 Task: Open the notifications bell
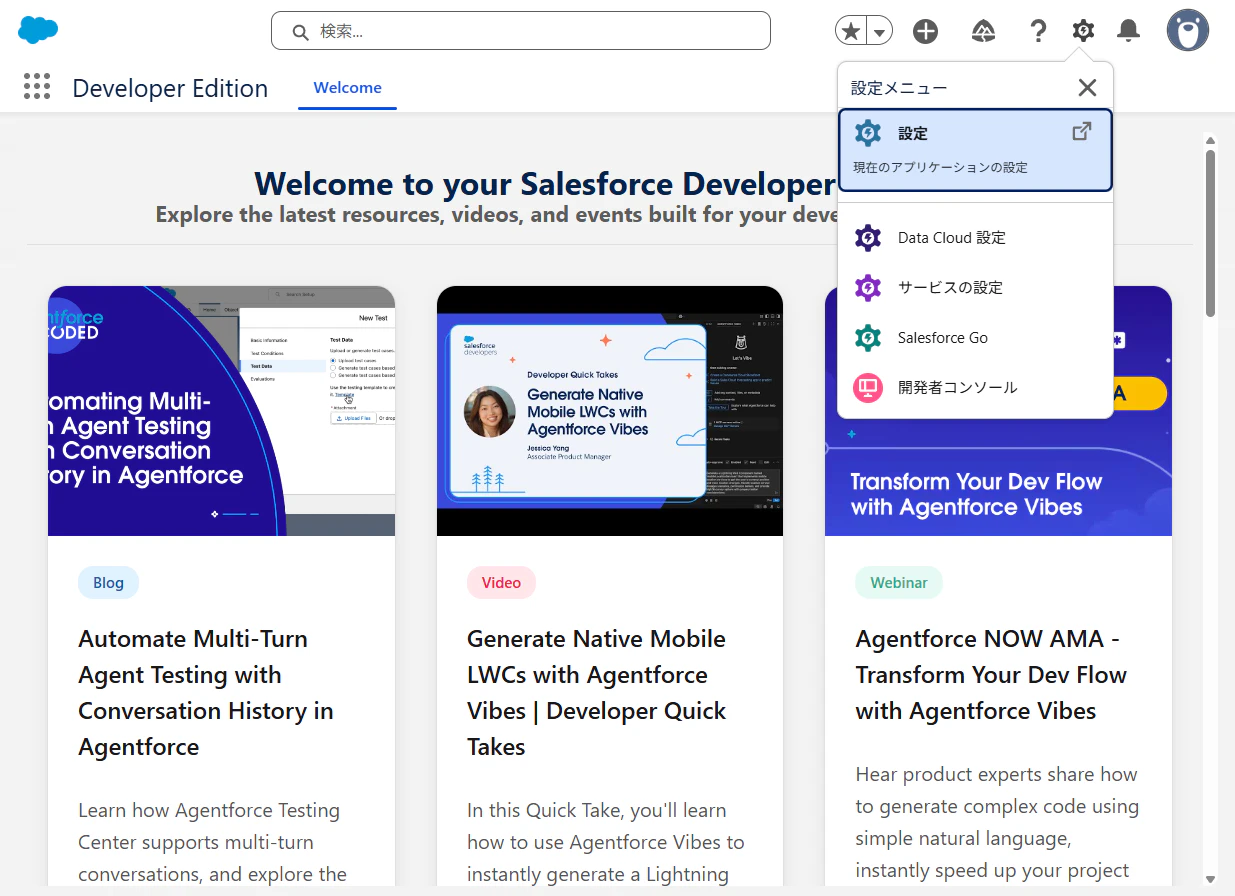pos(1129,31)
